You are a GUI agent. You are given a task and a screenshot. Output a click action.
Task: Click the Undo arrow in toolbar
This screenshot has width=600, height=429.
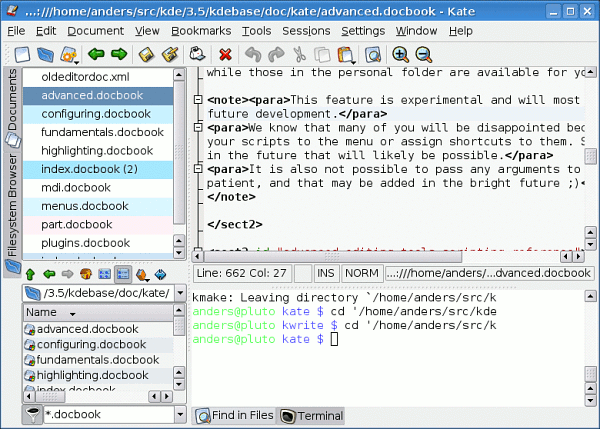(252, 54)
